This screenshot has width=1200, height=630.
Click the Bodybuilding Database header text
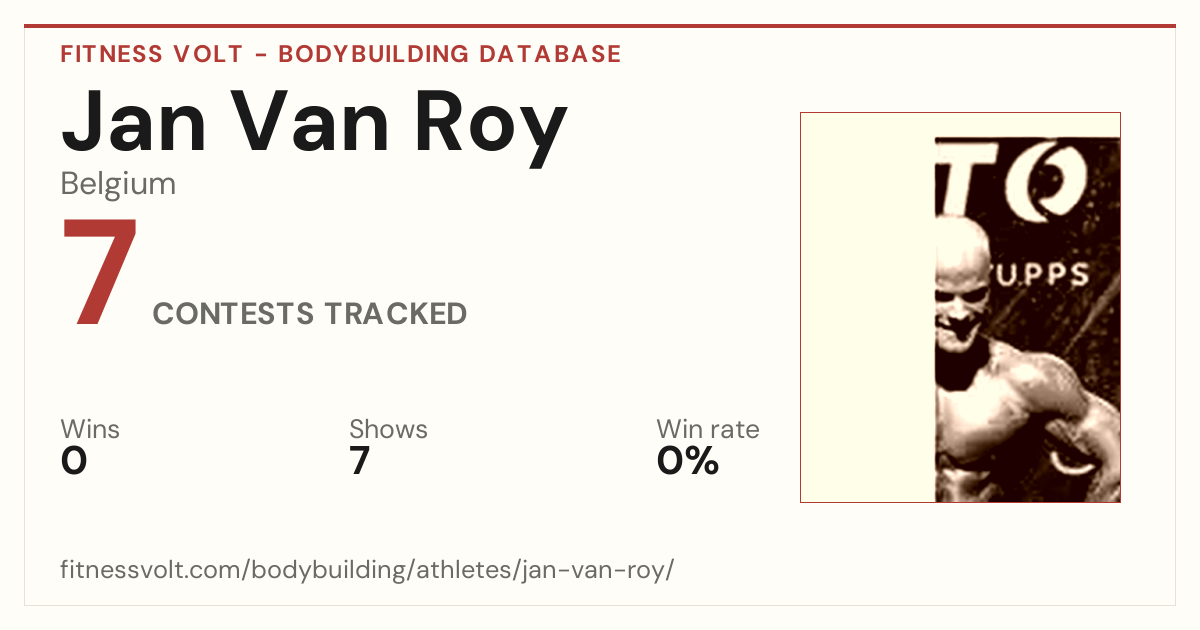point(450,54)
